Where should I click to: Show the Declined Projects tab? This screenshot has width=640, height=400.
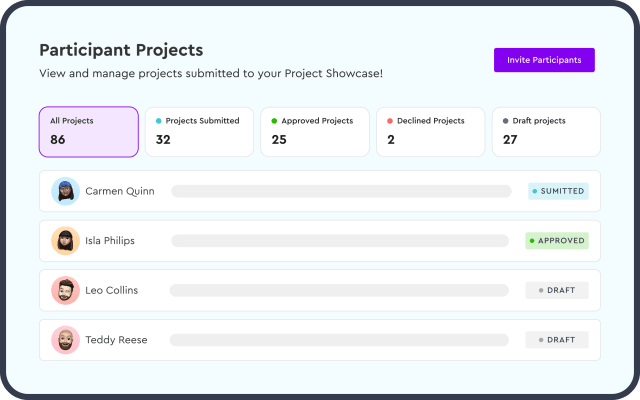click(430, 132)
